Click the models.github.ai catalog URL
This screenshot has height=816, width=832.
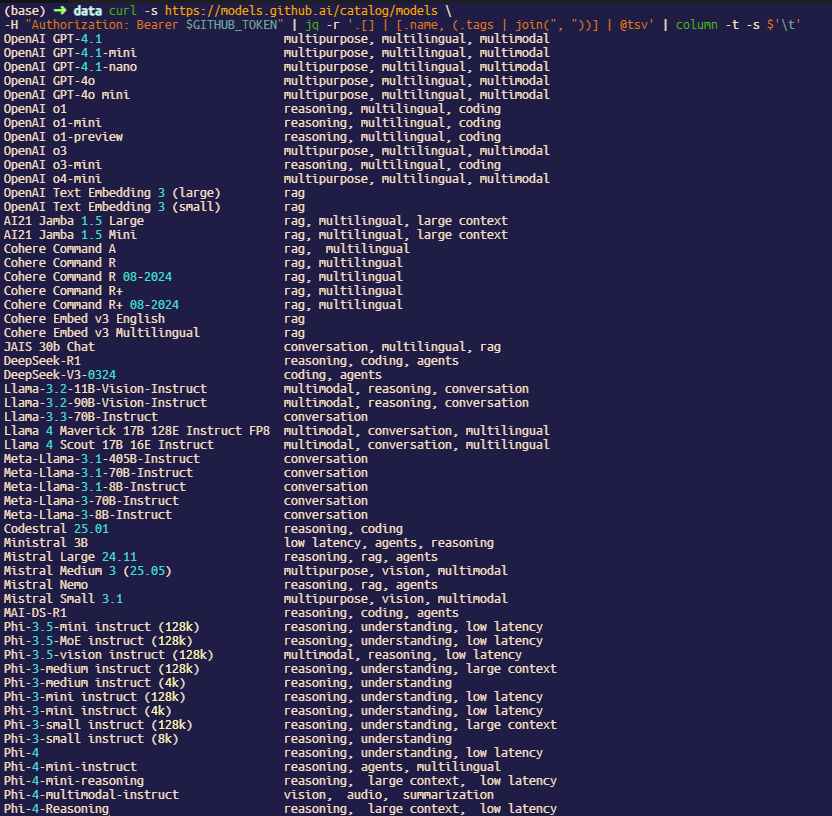point(301,11)
